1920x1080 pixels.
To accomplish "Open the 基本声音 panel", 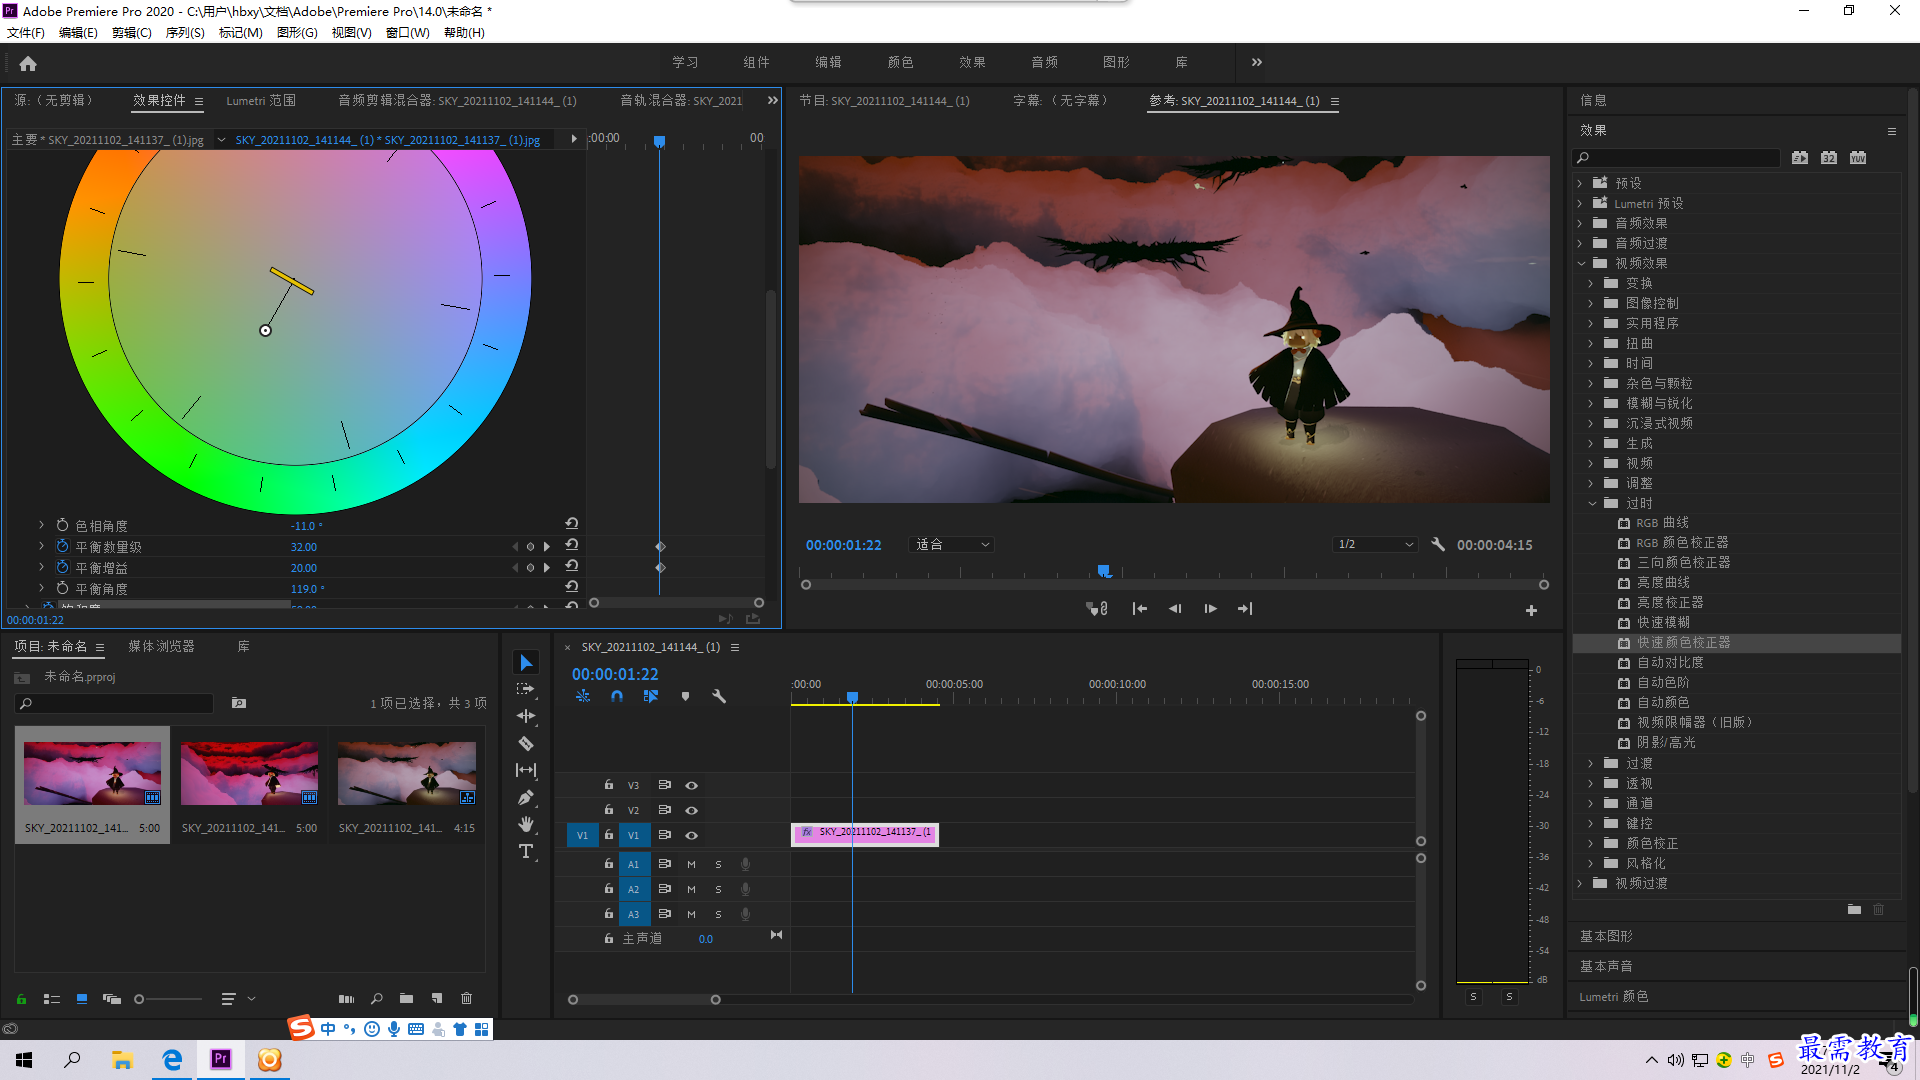I will point(1606,966).
